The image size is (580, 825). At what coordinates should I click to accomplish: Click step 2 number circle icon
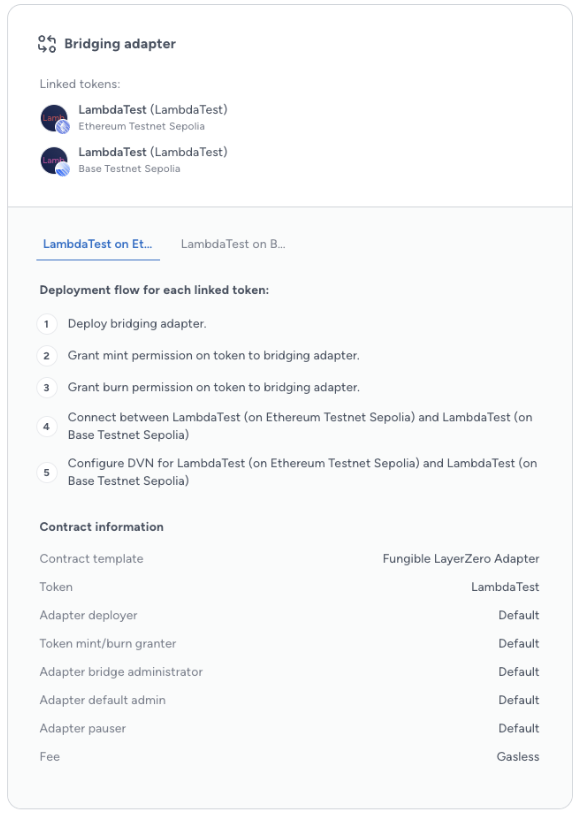(46, 356)
